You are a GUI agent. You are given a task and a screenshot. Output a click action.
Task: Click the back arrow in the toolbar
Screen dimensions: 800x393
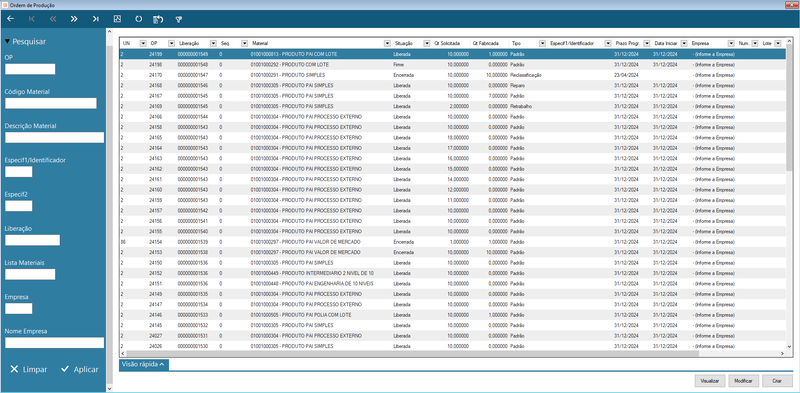pos(11,19)
